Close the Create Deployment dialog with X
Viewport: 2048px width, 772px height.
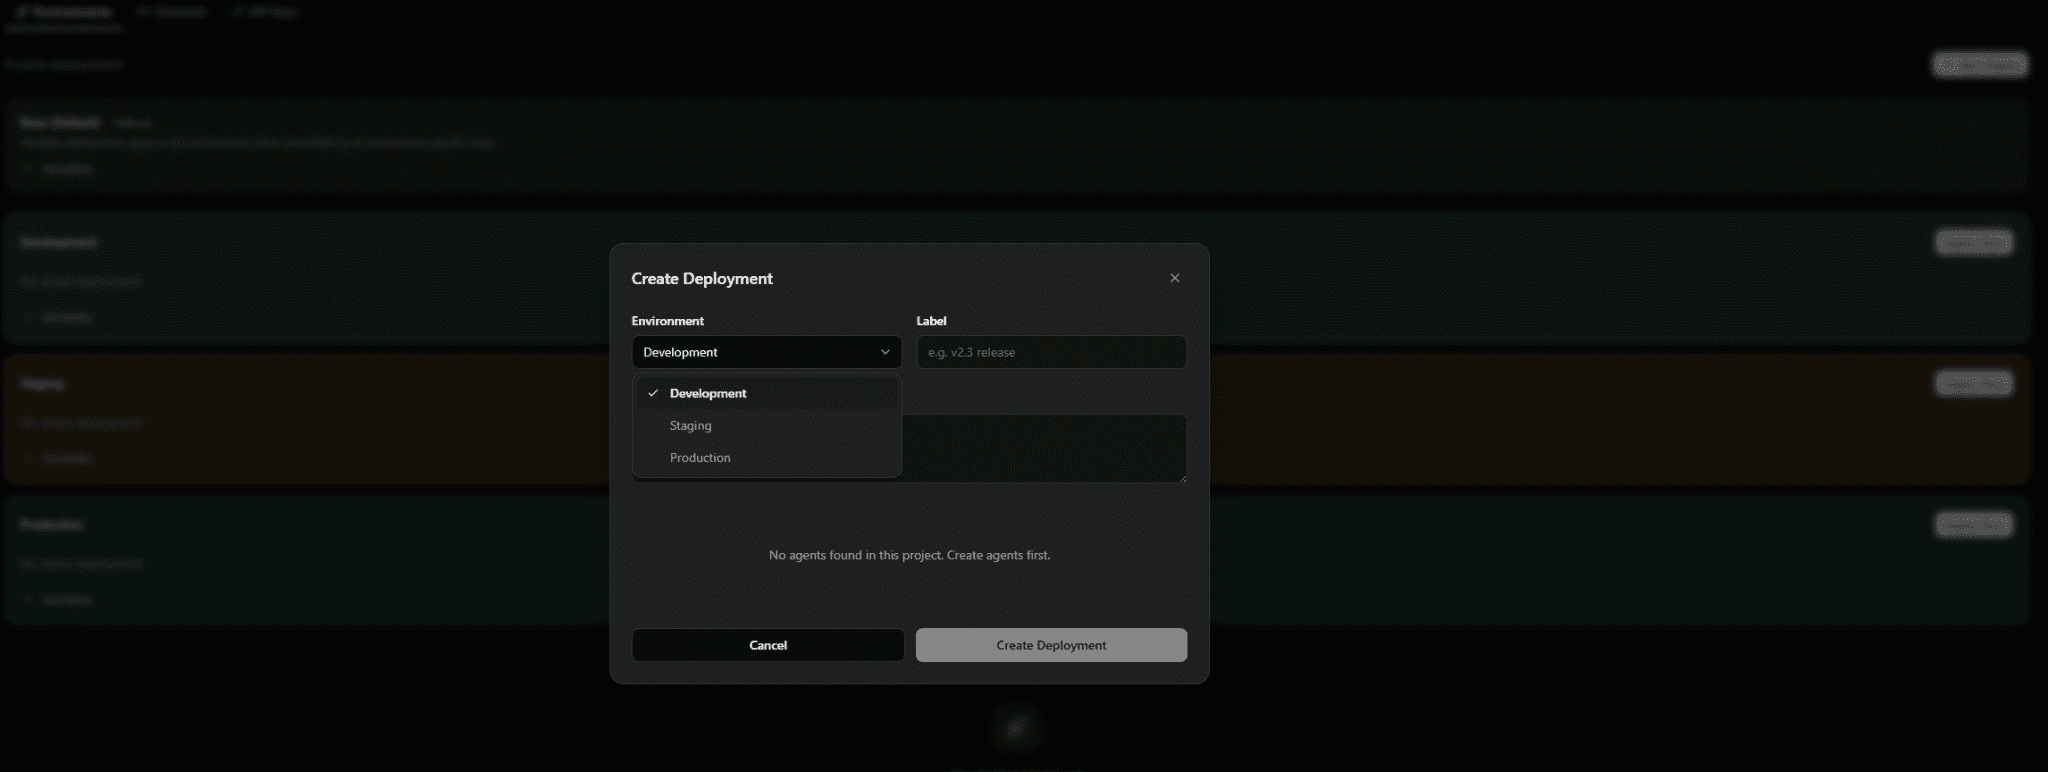point(1174,278)
